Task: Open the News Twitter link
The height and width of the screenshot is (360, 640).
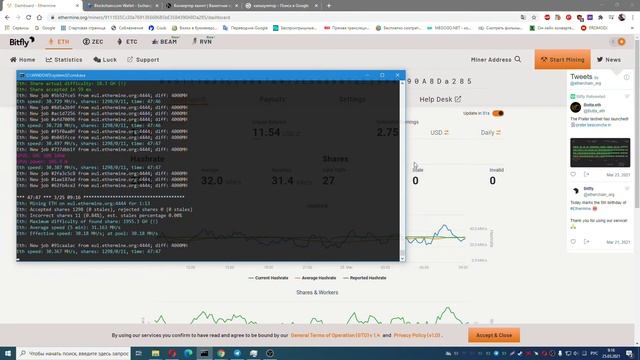Action: (609, 60)
